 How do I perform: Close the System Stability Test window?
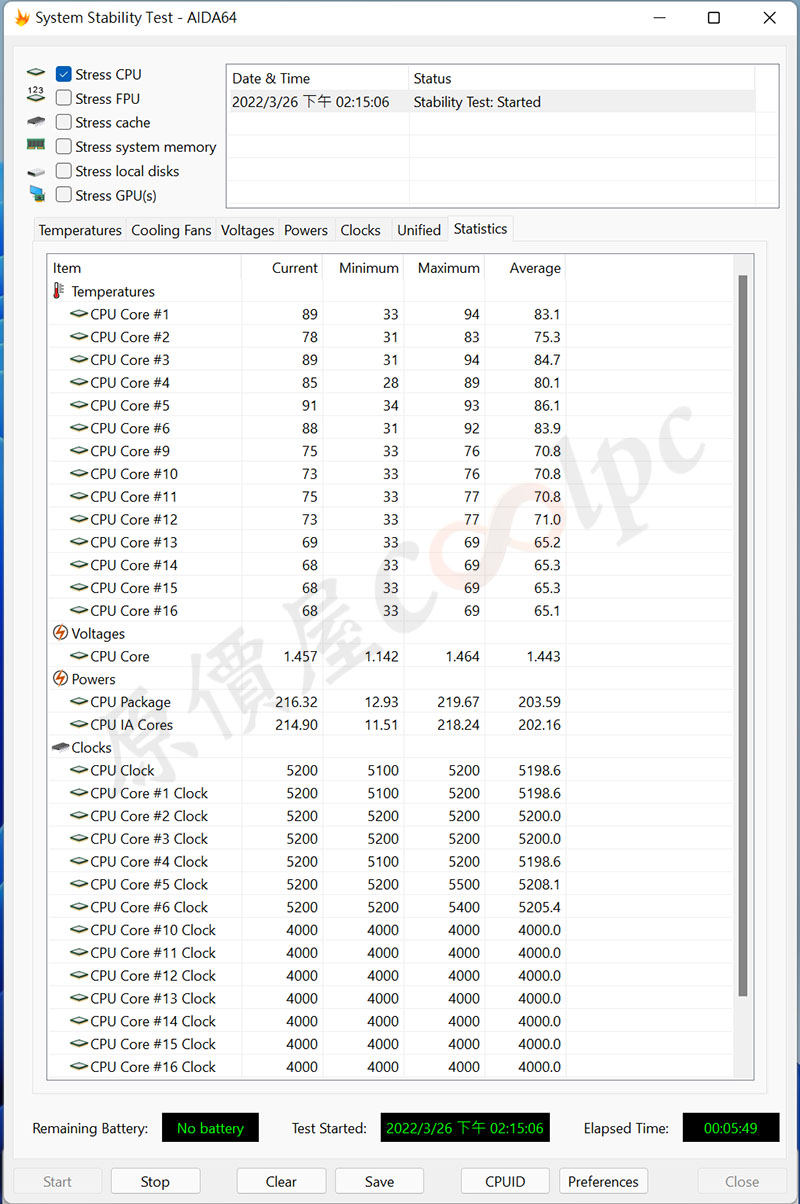(769, 18)
